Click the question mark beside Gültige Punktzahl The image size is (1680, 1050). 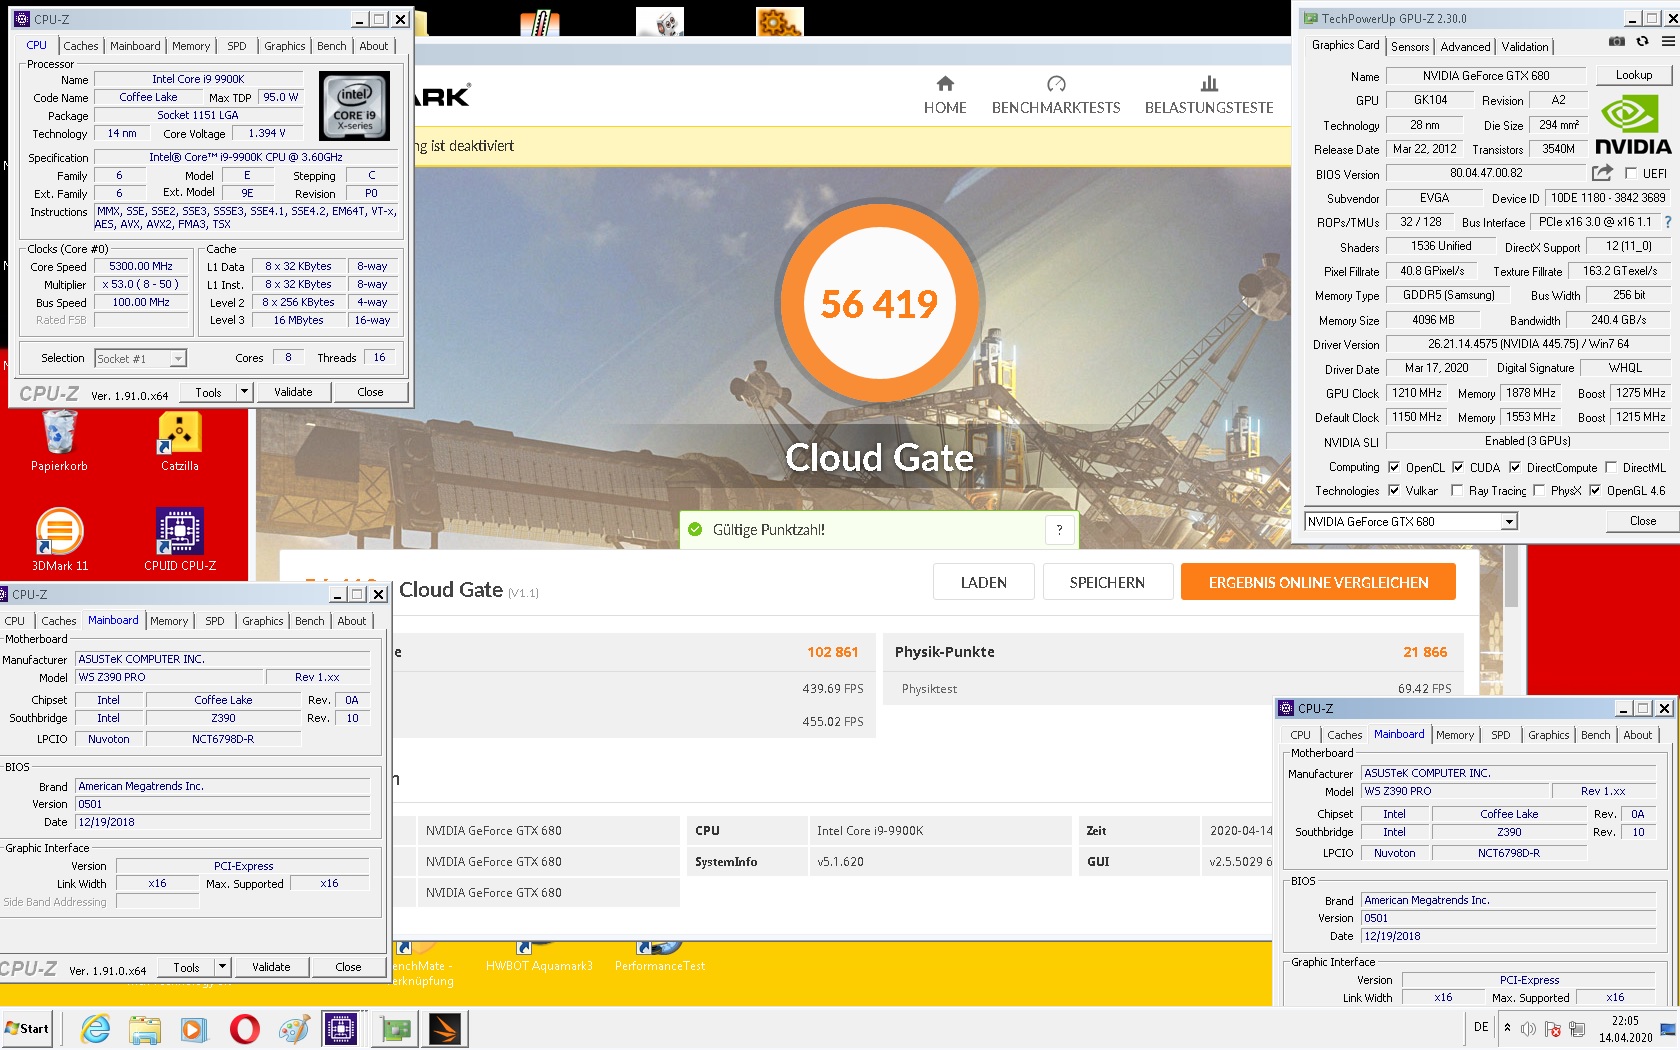click(x=1060, y=530)
